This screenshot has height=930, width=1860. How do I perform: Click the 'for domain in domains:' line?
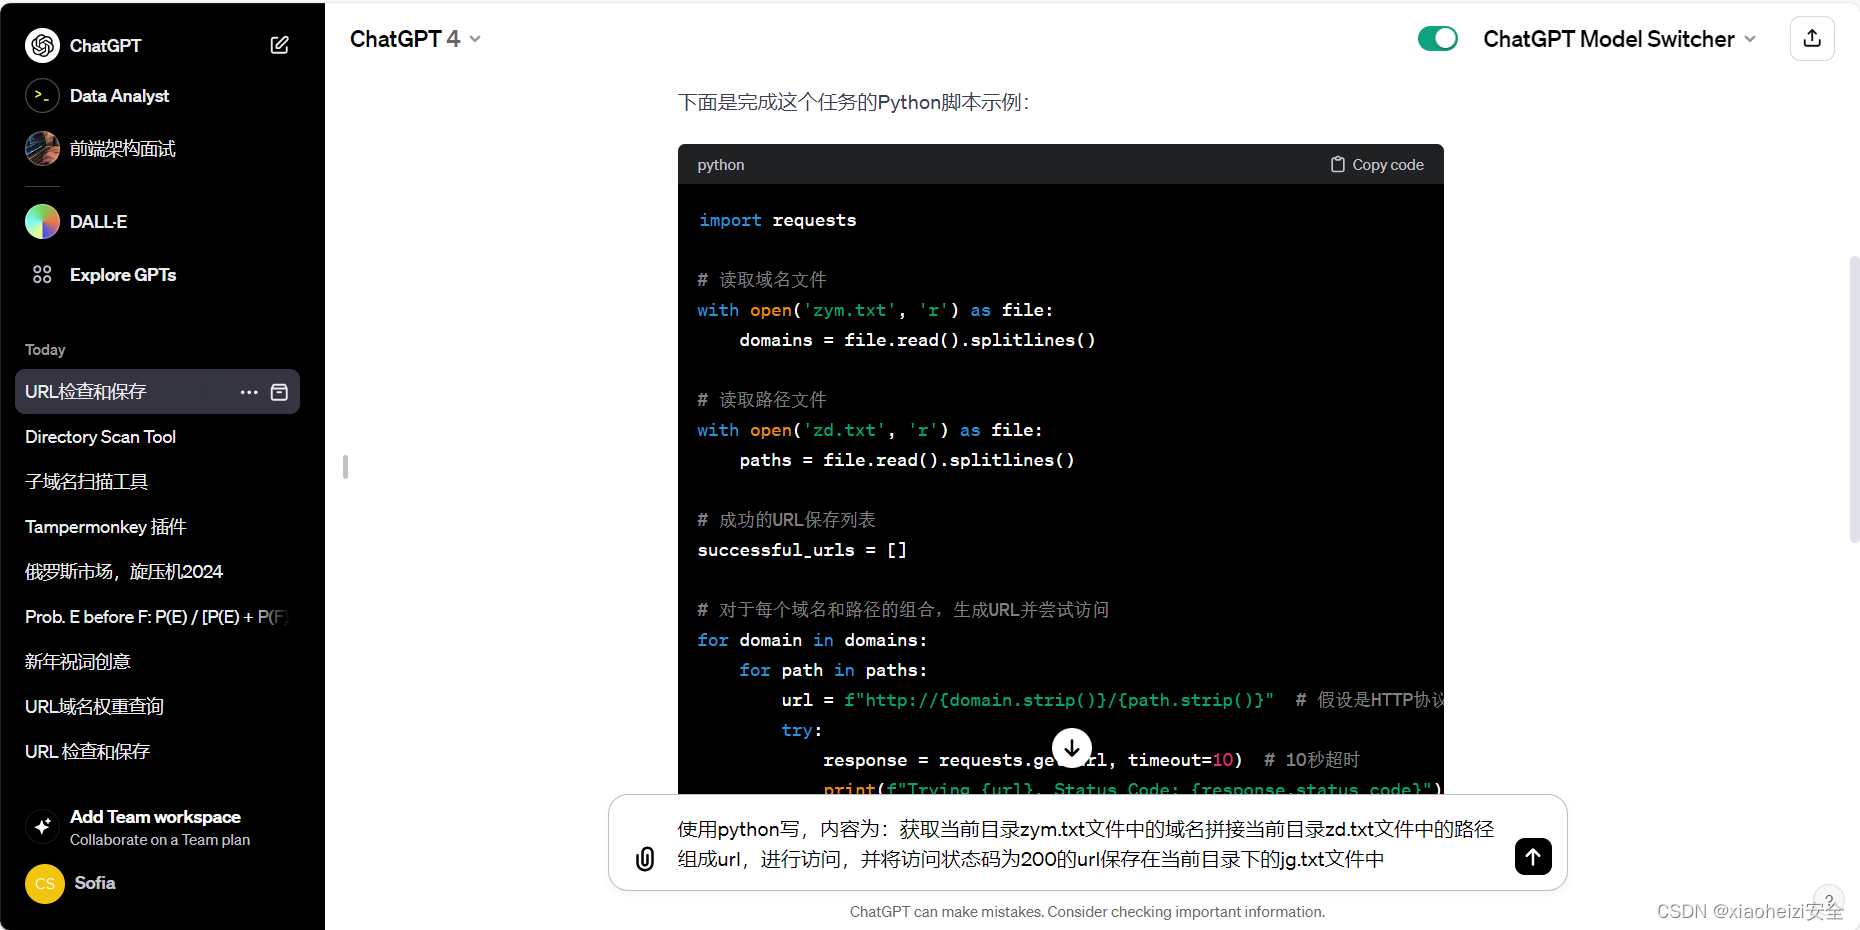click(812, 640)
